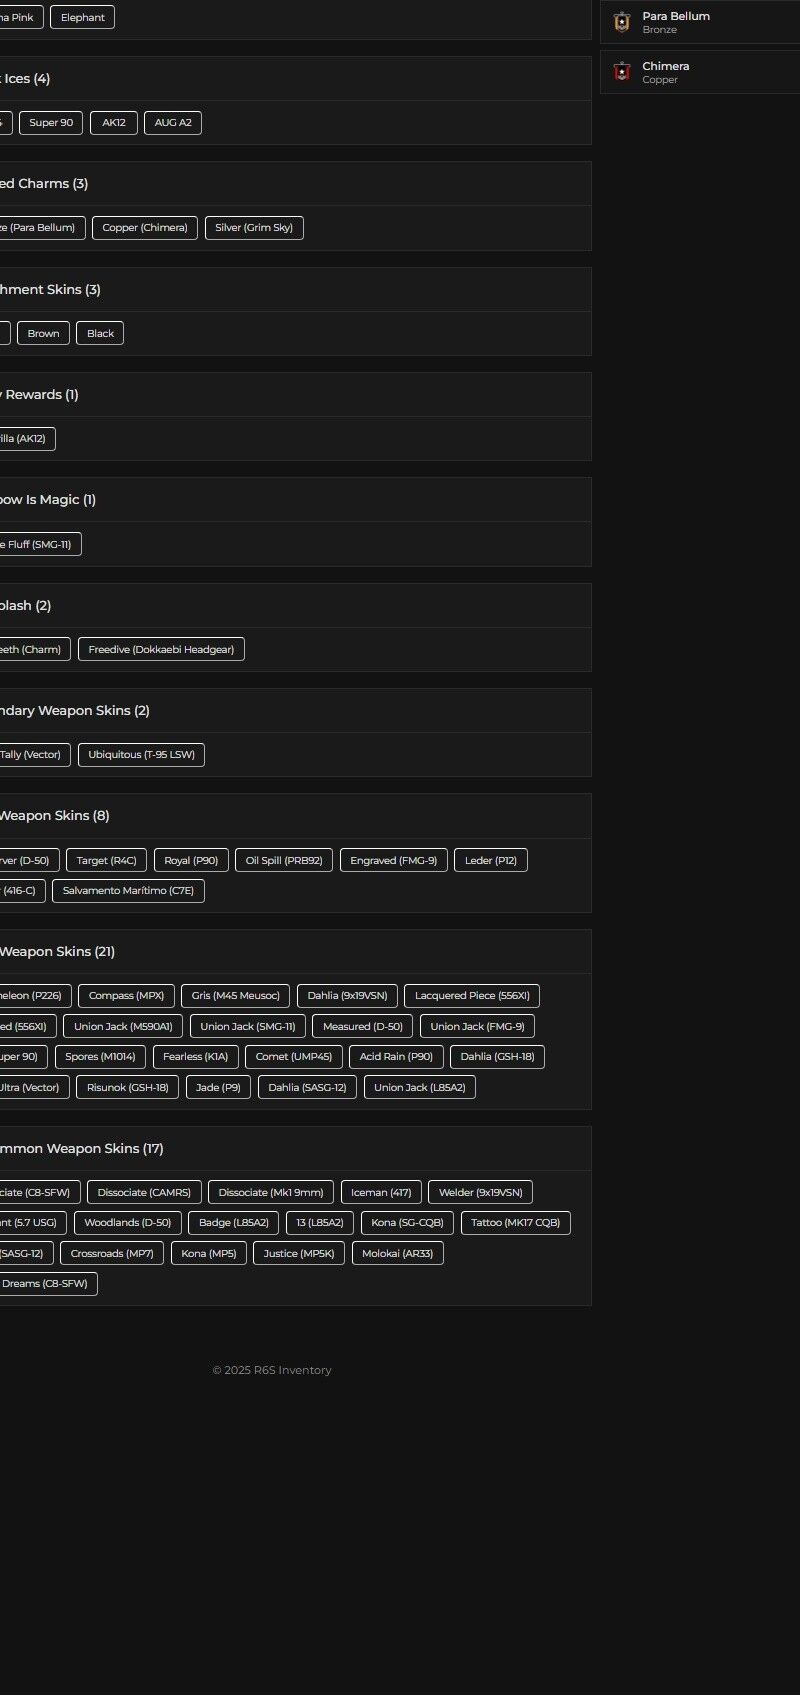The image size is (800, 1695).
Task: Pick the Acid Rain (P90) skin
Action: pyautogui.click(x=396, y=1057)
